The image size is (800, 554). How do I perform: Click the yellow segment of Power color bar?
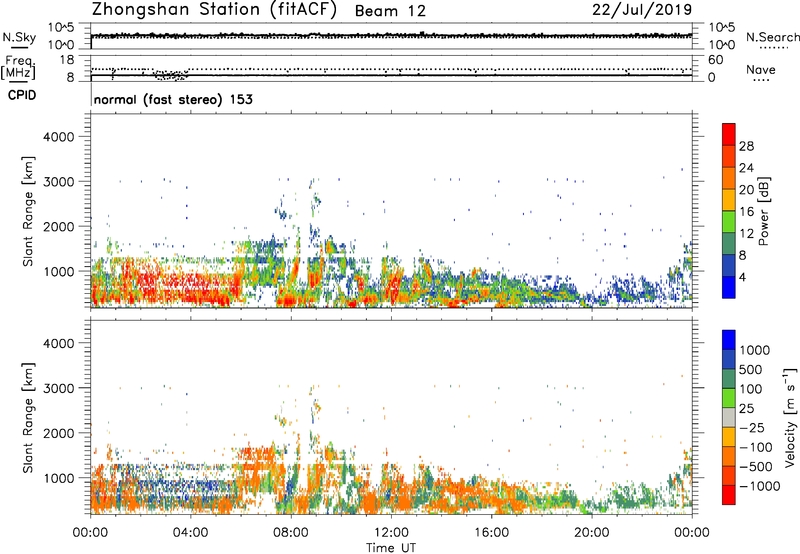(x=729, y=199)
